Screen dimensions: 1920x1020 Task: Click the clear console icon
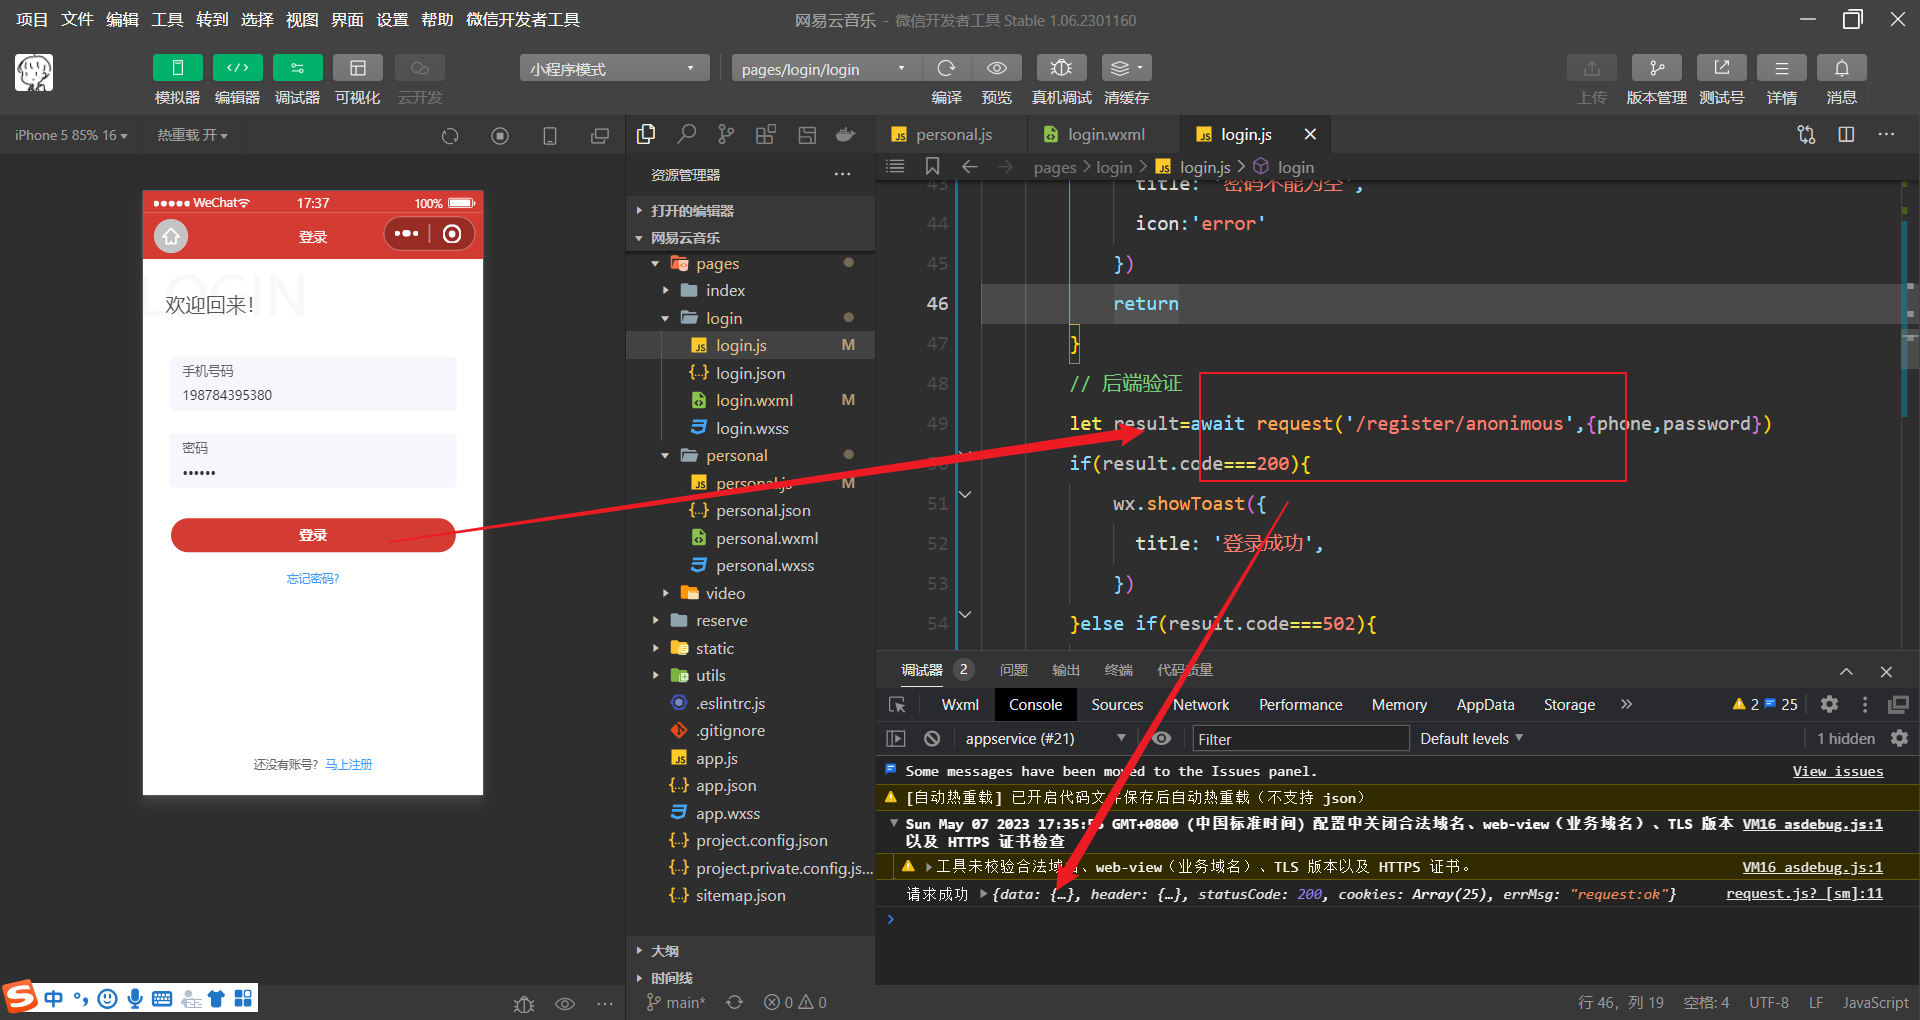[932, 738]
